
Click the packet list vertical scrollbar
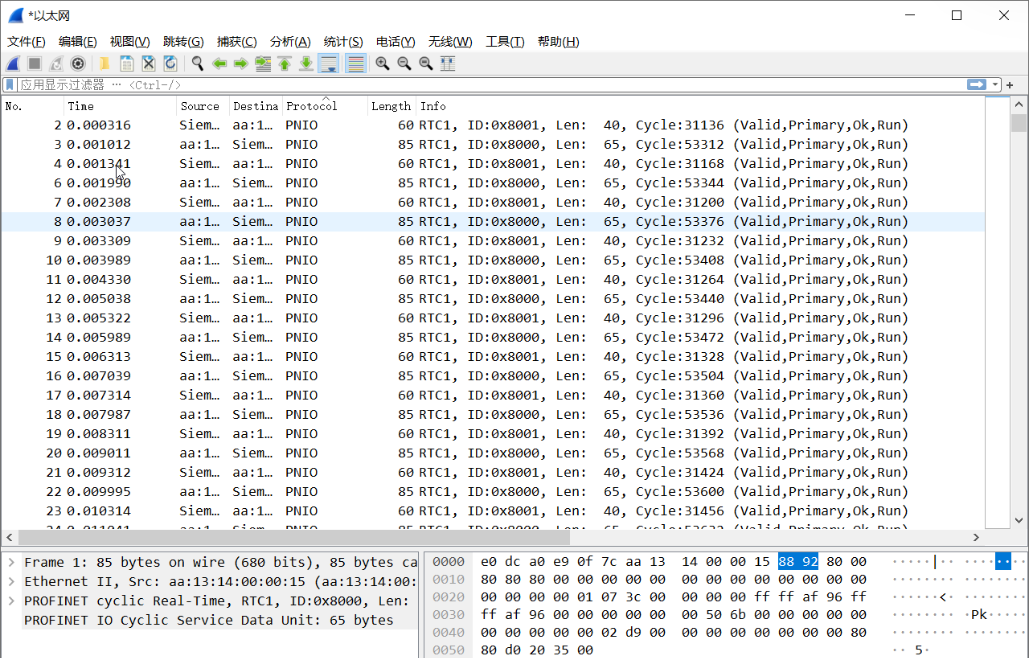(x=1018, y=300)
